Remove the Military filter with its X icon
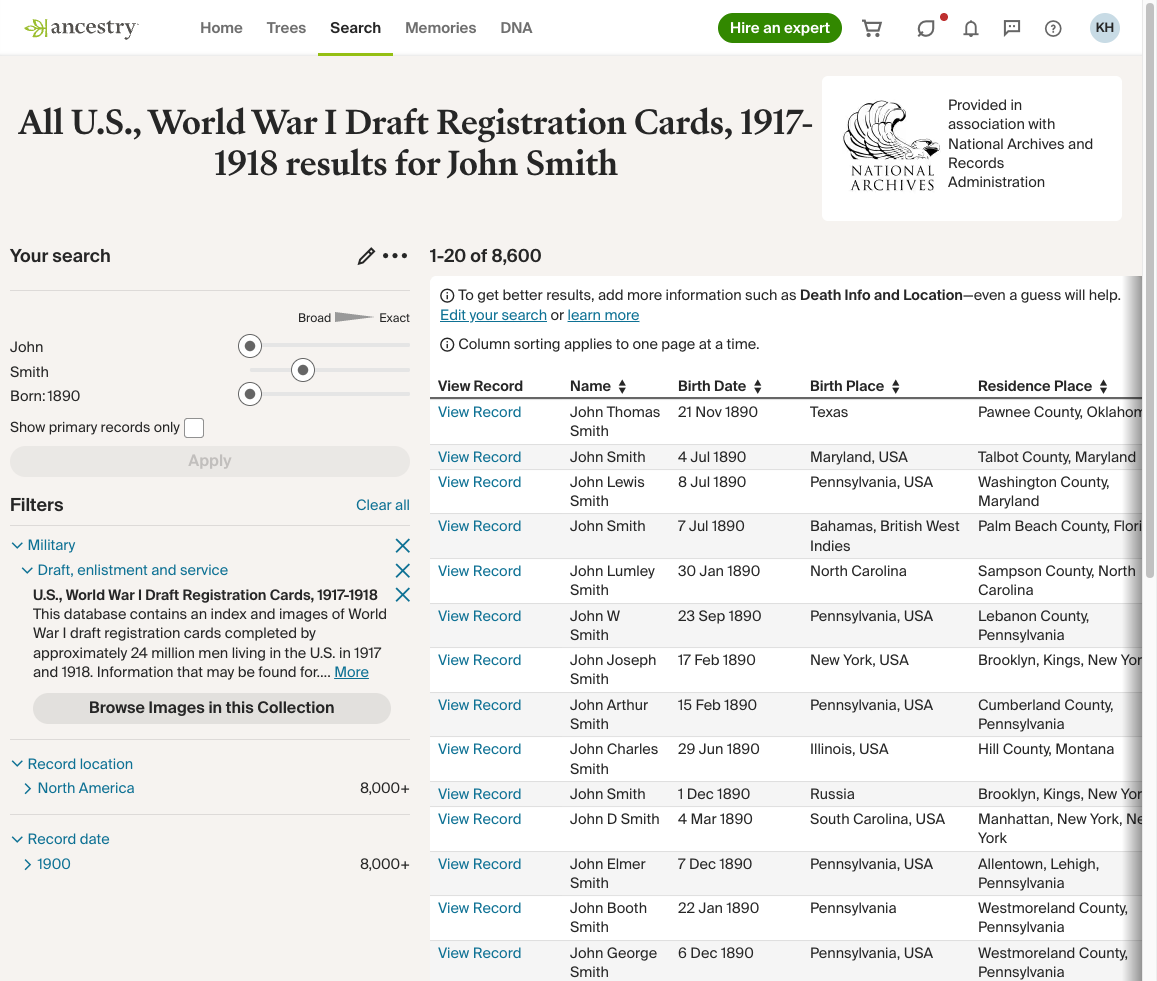1157x981 pixels. (x=402, y=545)
